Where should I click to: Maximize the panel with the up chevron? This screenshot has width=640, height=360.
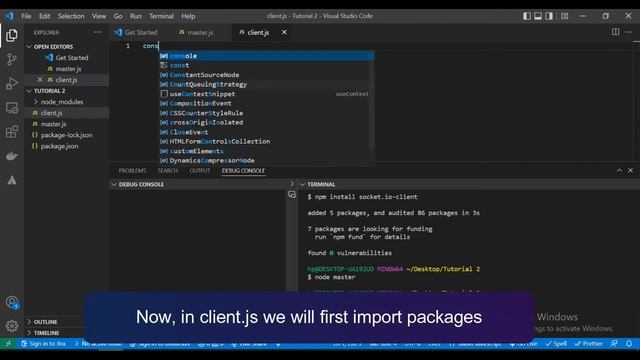619,171
